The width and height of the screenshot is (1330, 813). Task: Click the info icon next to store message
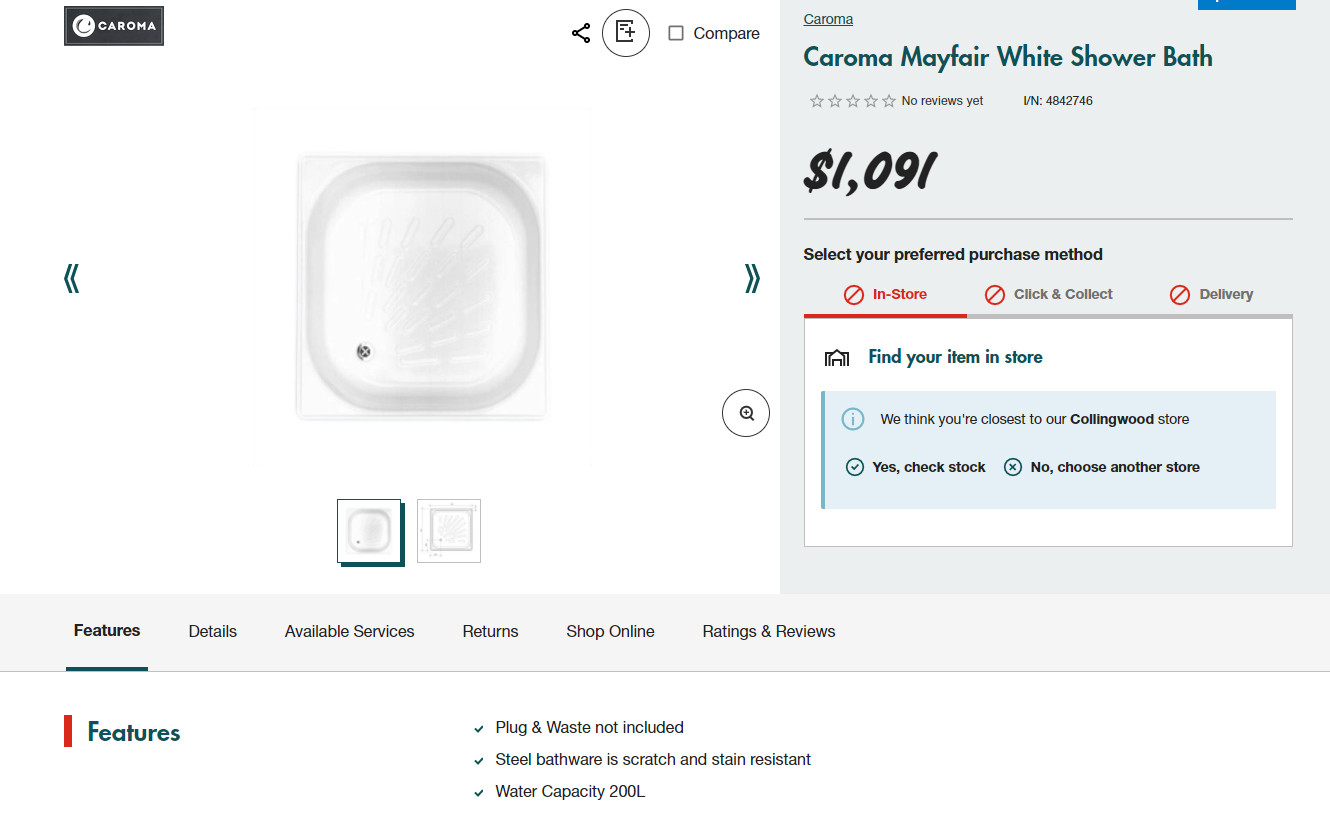pyautogui.click(x=852, y=419)
